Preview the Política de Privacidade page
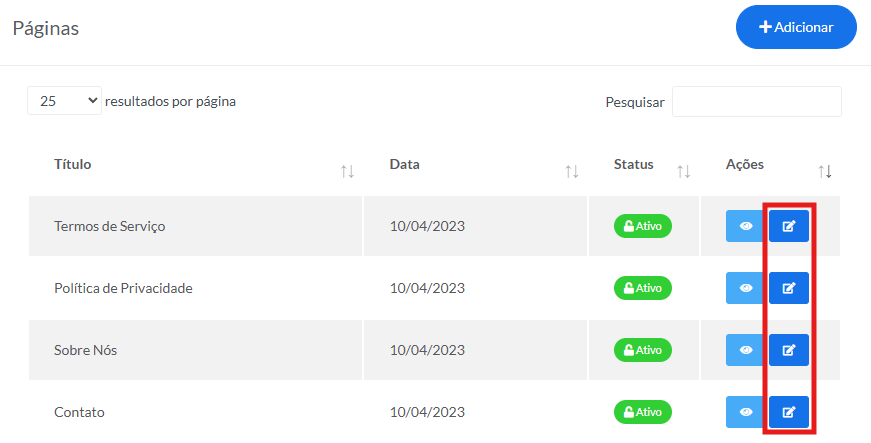The width and height of the screenshot is (871, 443). click(x=746, y=288)
